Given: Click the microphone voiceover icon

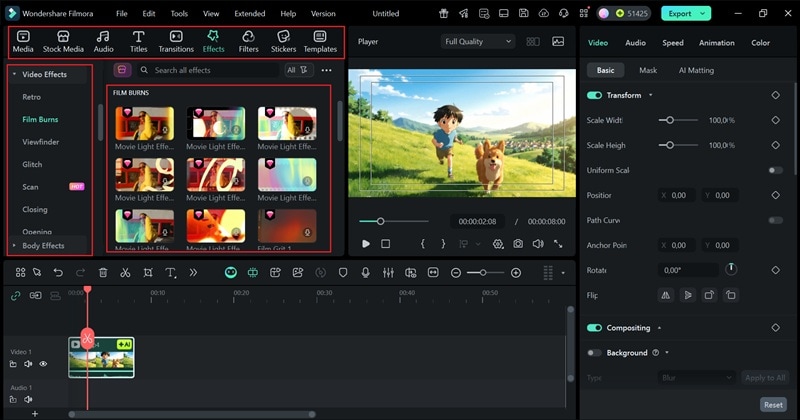Looking at the screenshot, I should click(365, 272).
